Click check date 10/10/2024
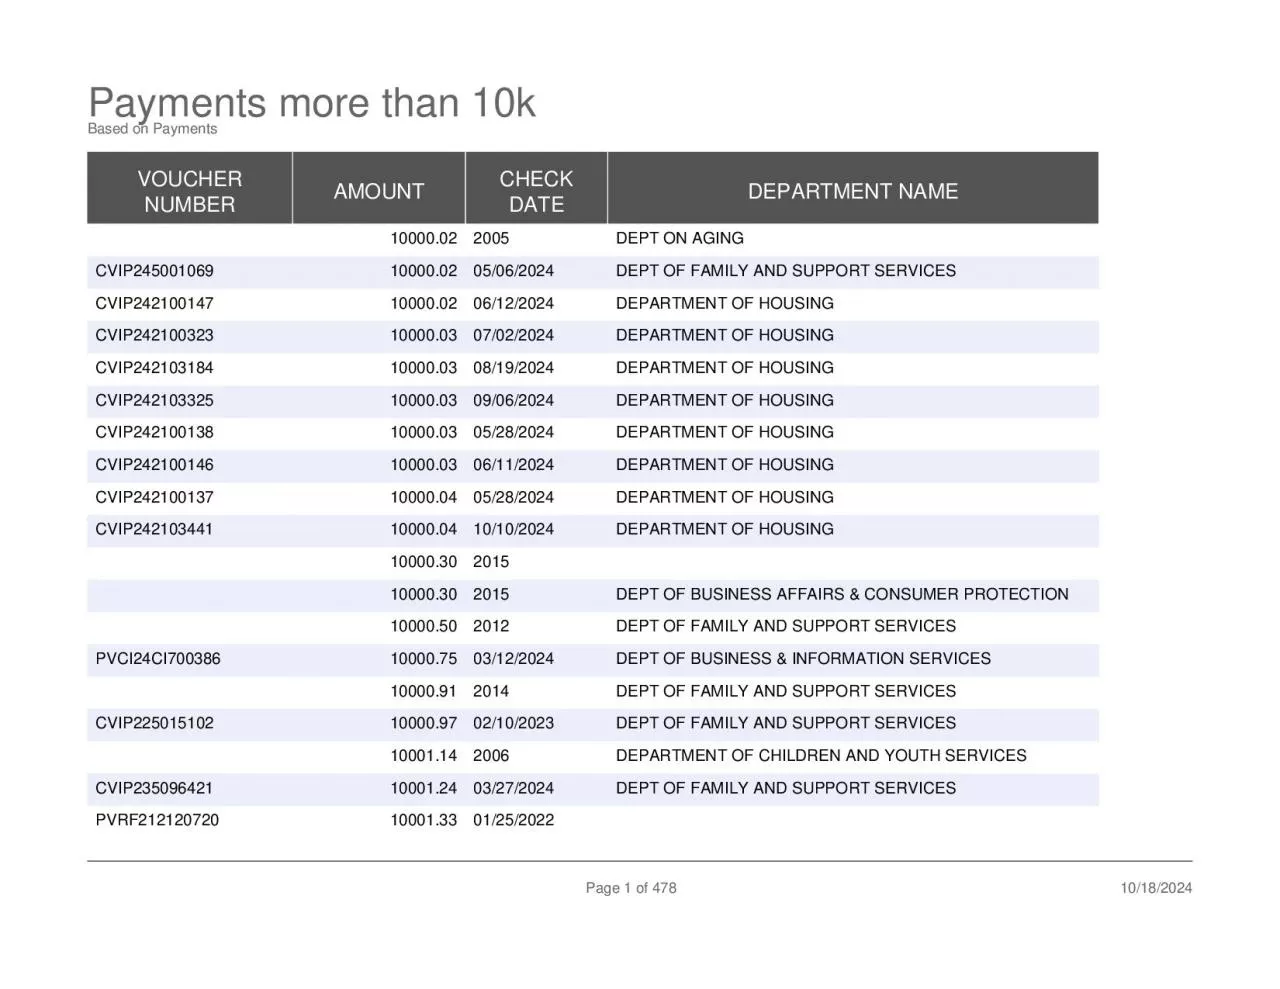This screenshot has width=1280, height=989. click(513, 529)
